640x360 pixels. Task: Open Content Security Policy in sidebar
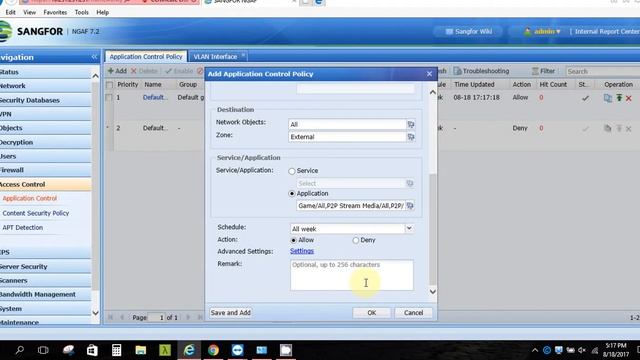[x=36, y=213]
